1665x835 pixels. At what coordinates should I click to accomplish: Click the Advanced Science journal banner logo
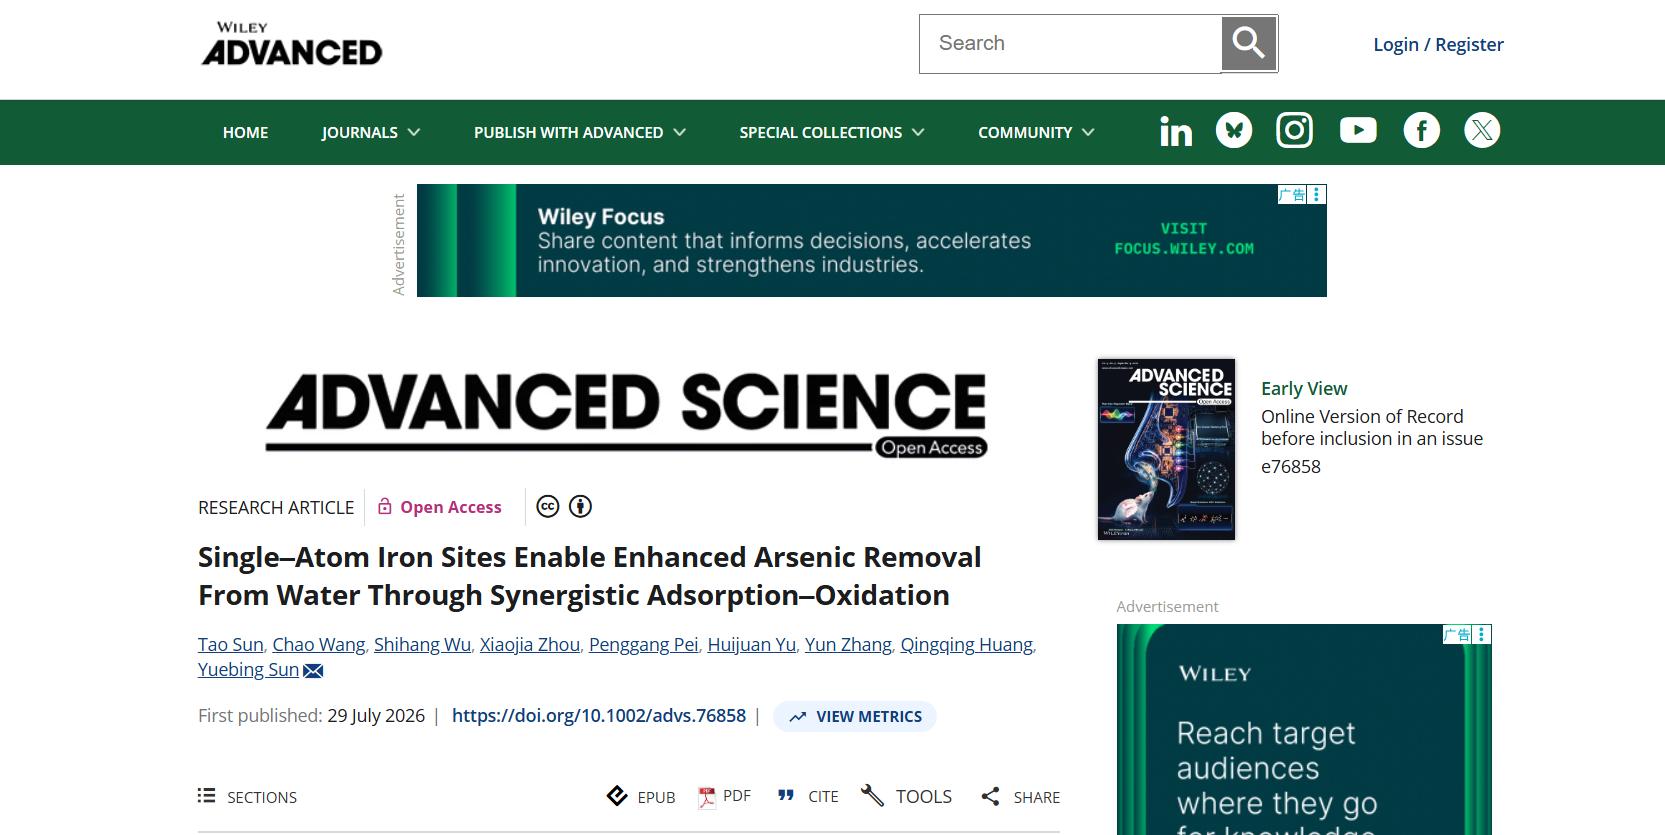pyautogui.click(x=626, y=414)
